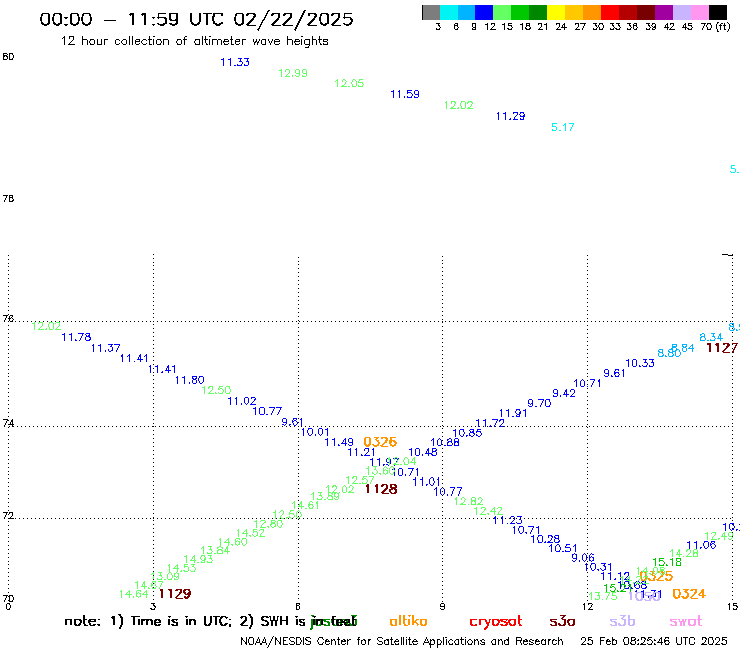
Task: Choose the yellow swatch in the legend
Action: [556, 12]
